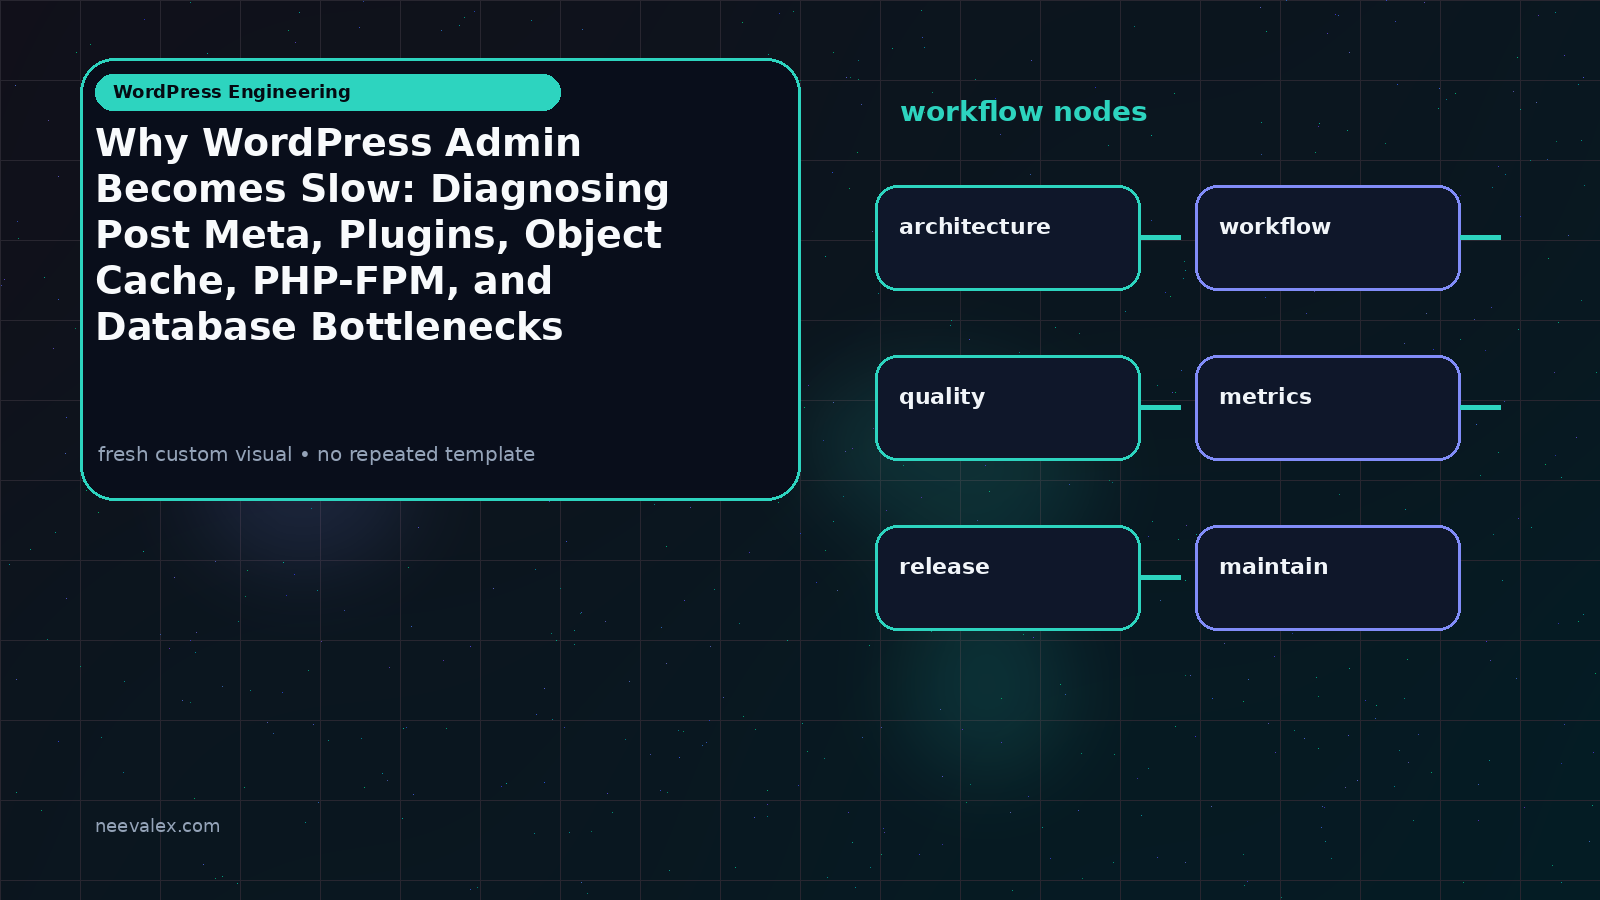Choose the release node
The width and height of the screenshot is (1600, 900).
click(x=1008, y=578)
